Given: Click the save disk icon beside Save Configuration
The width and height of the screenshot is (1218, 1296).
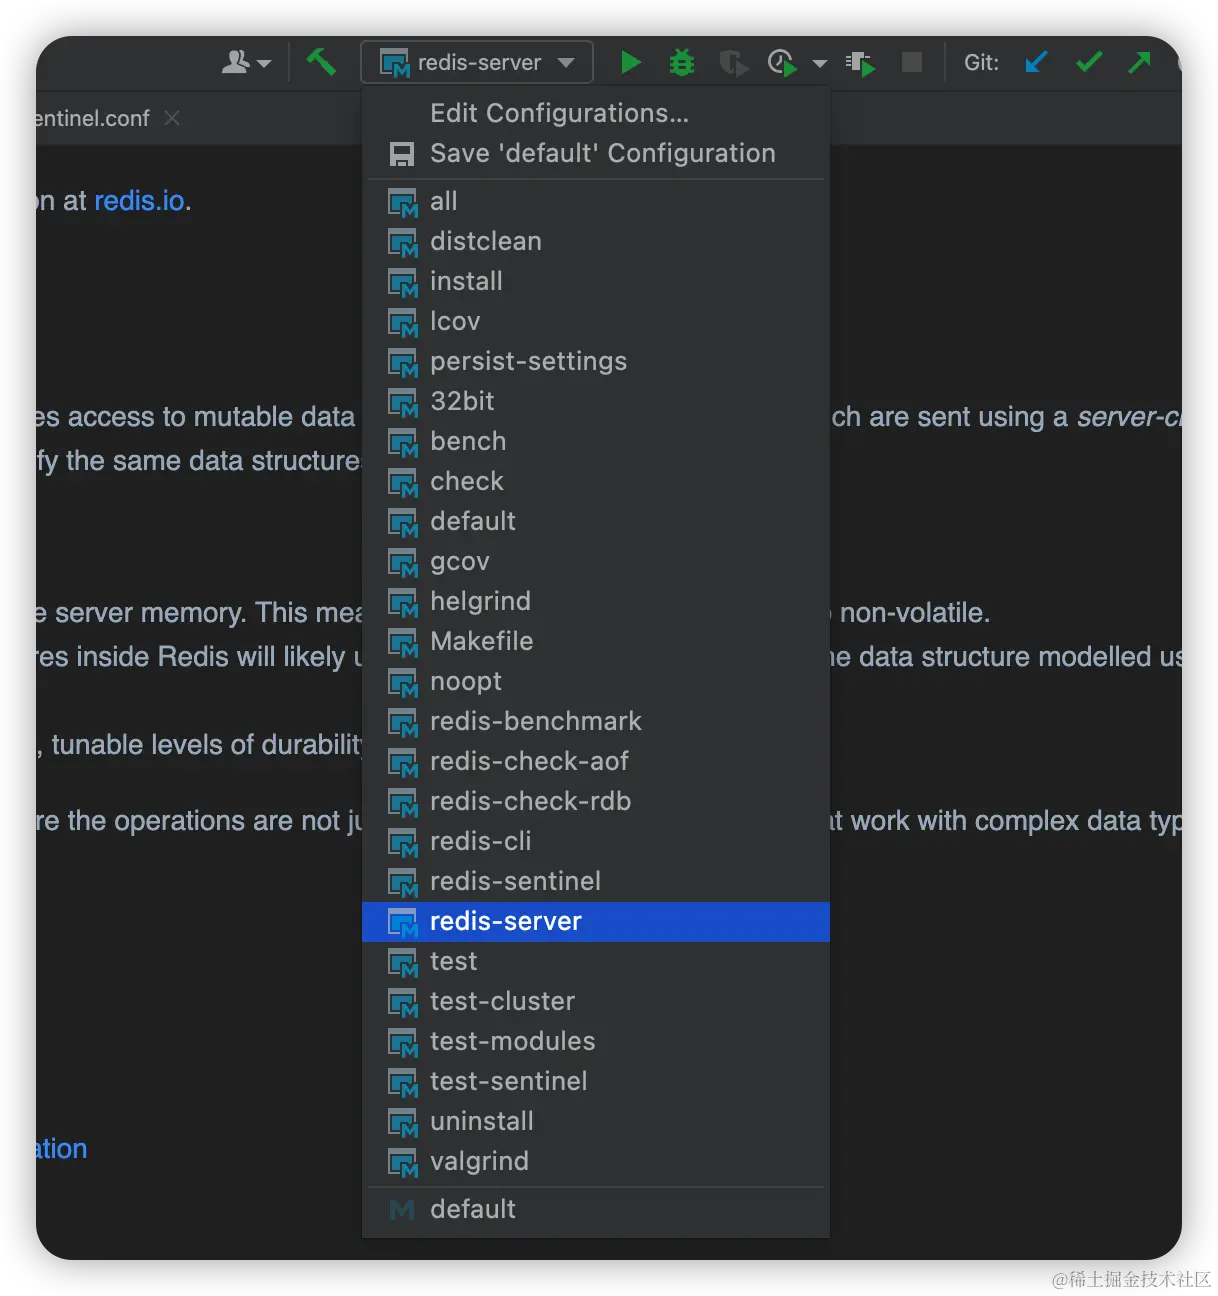Looking at the screenshot, I should [402, 154].
